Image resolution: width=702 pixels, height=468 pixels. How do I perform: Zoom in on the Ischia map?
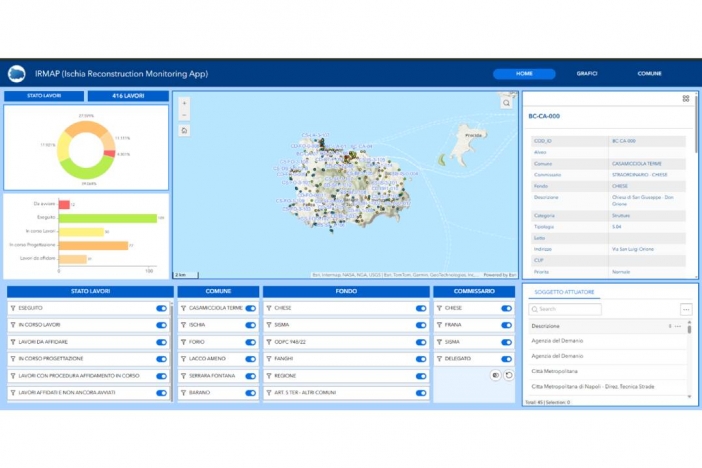click(x=184, y=103)
